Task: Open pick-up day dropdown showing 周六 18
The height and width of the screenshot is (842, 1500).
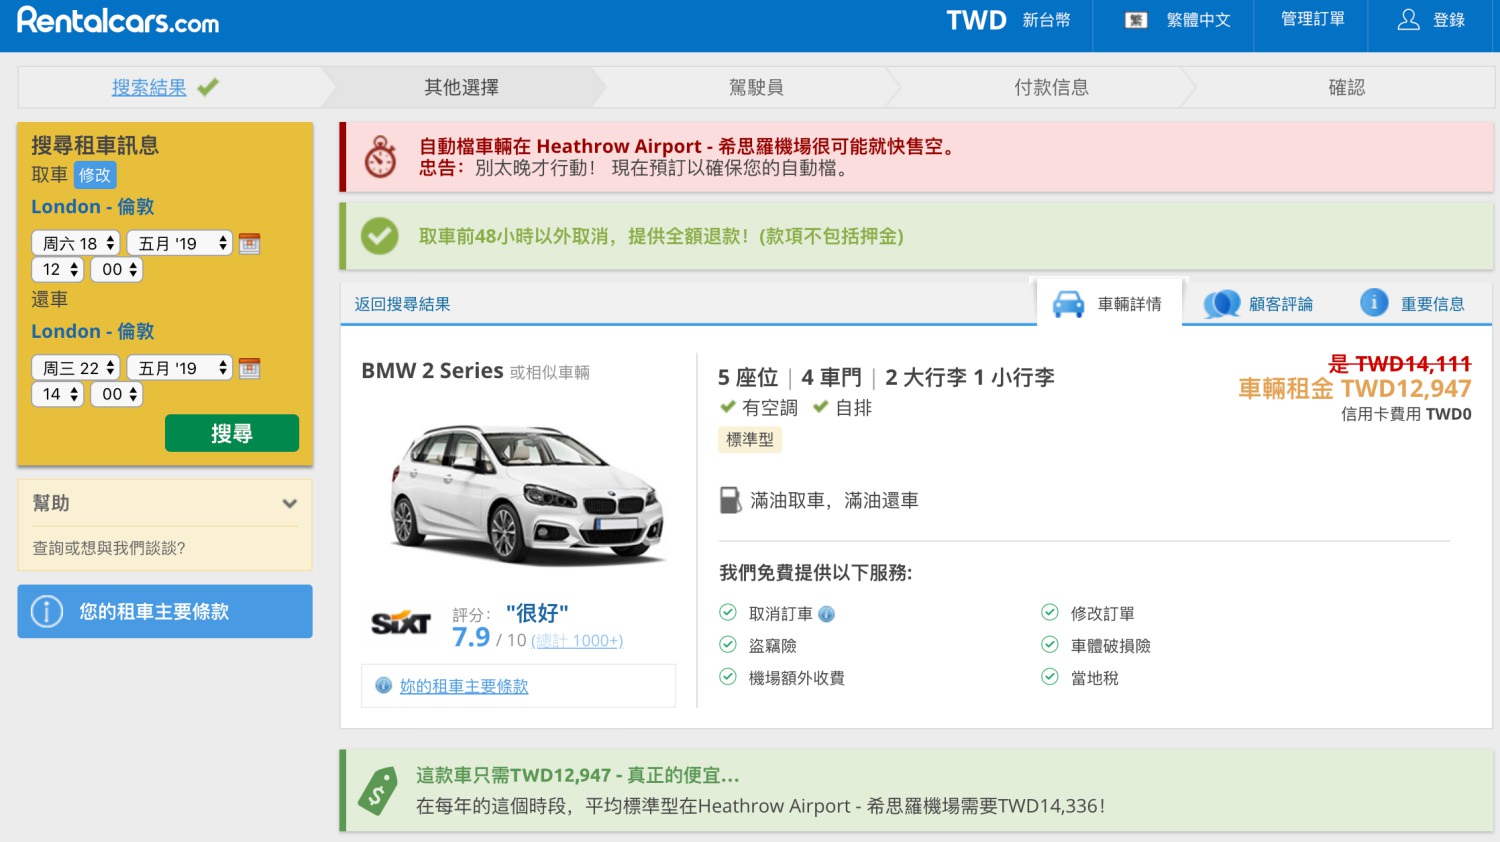Action: click(x=76, y=243)
